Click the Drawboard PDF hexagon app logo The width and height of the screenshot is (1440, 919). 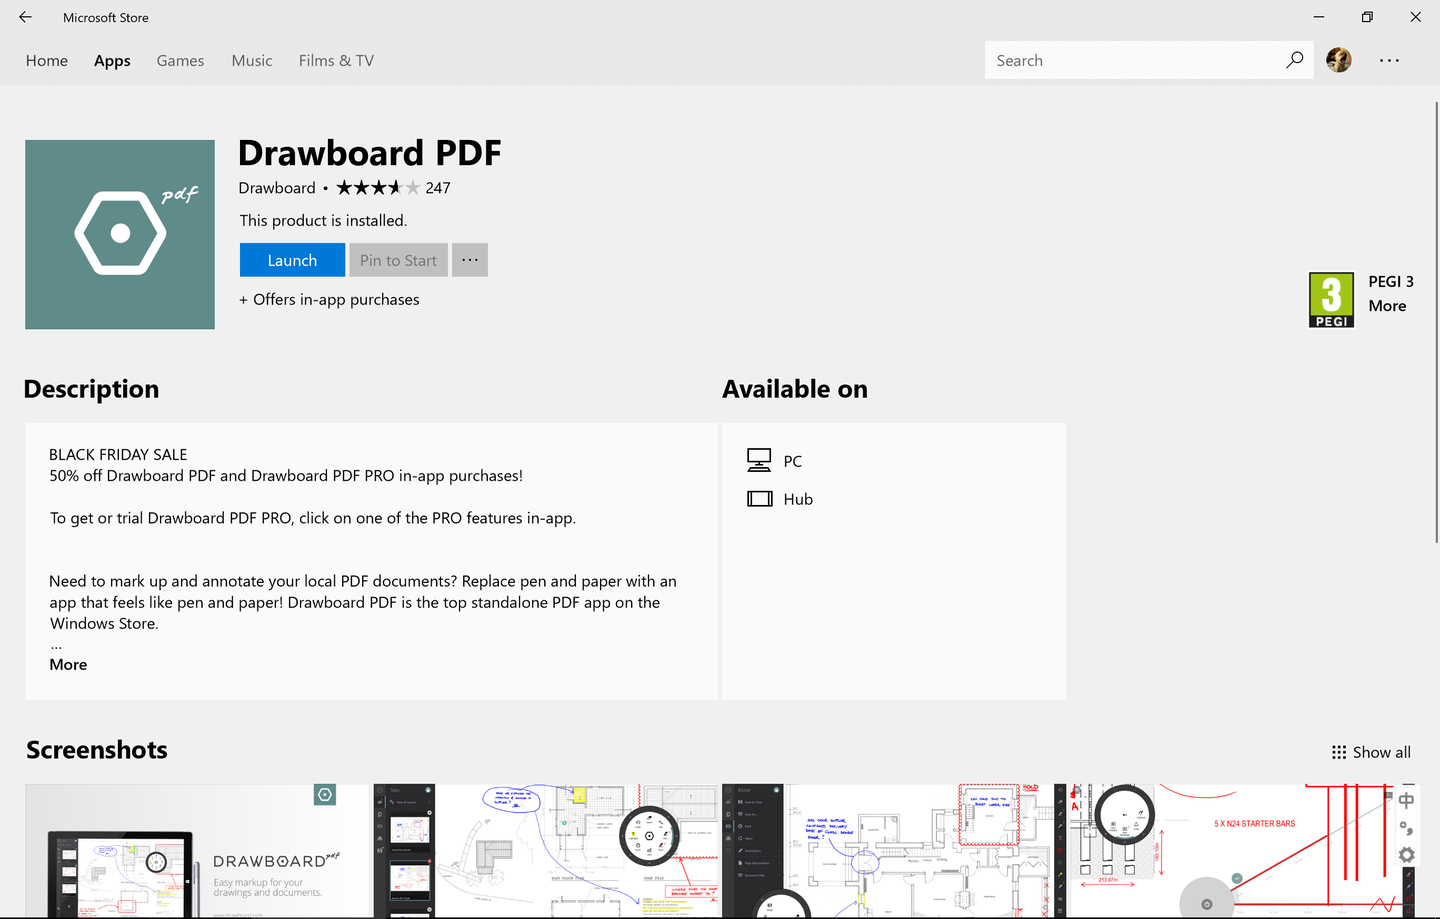click(119, 234)
